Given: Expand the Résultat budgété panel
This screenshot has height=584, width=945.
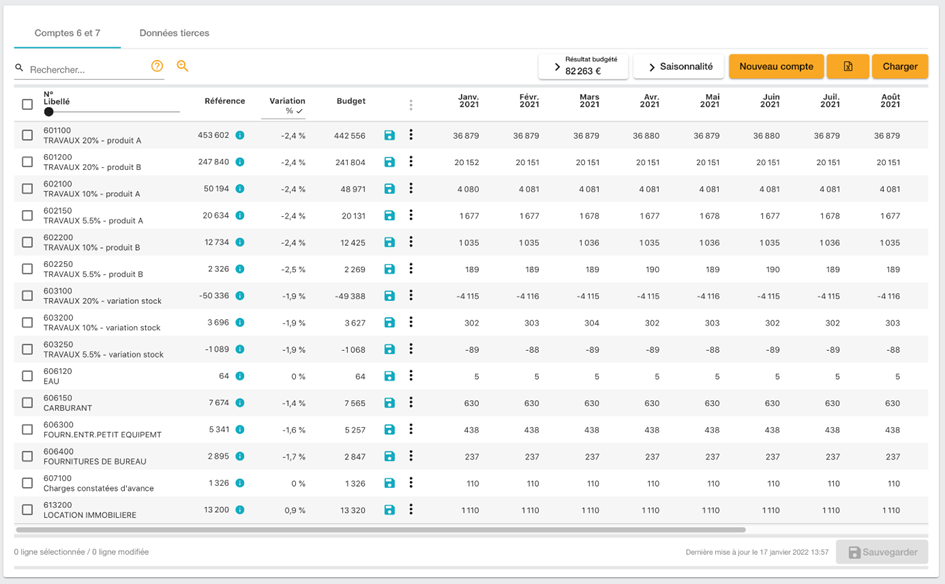Looking at the screenshot, I should point(583,66).
